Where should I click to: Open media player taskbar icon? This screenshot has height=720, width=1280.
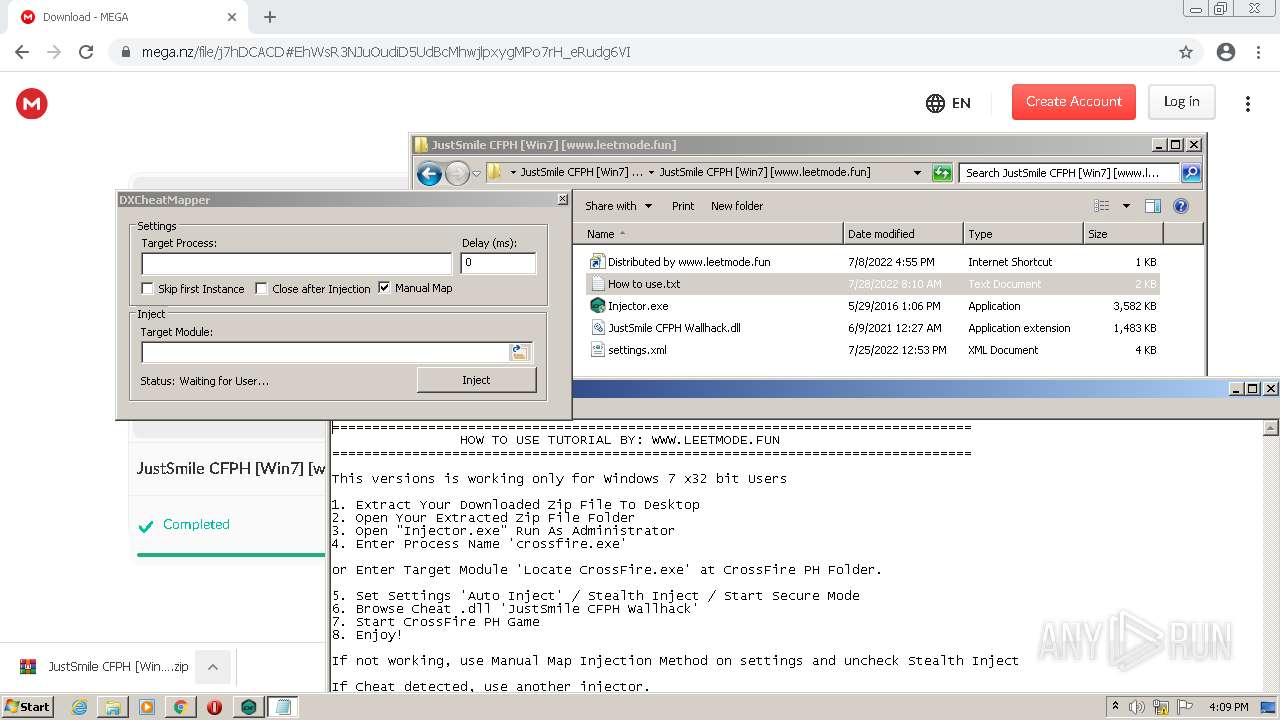[147, 707]
